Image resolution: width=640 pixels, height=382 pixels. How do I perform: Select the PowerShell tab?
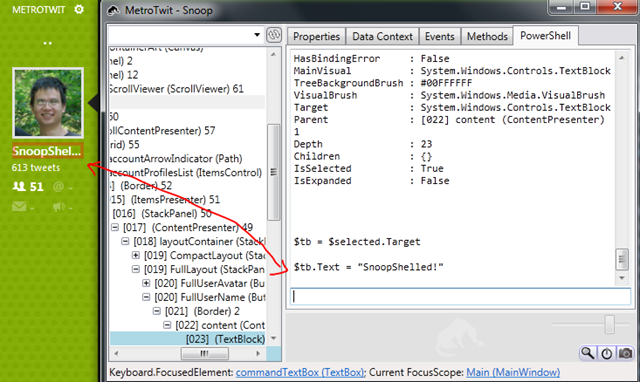point(545,36)
